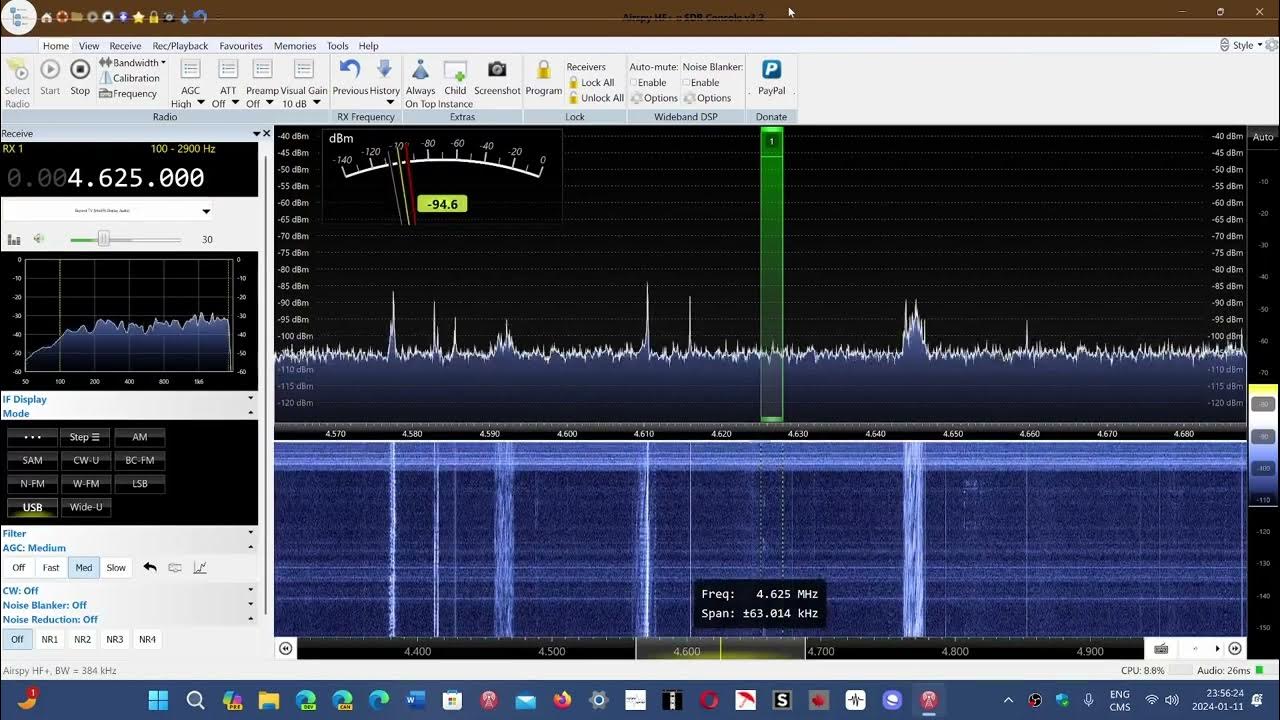Click the AGC display icon beside undo arrow

(175, 567)
